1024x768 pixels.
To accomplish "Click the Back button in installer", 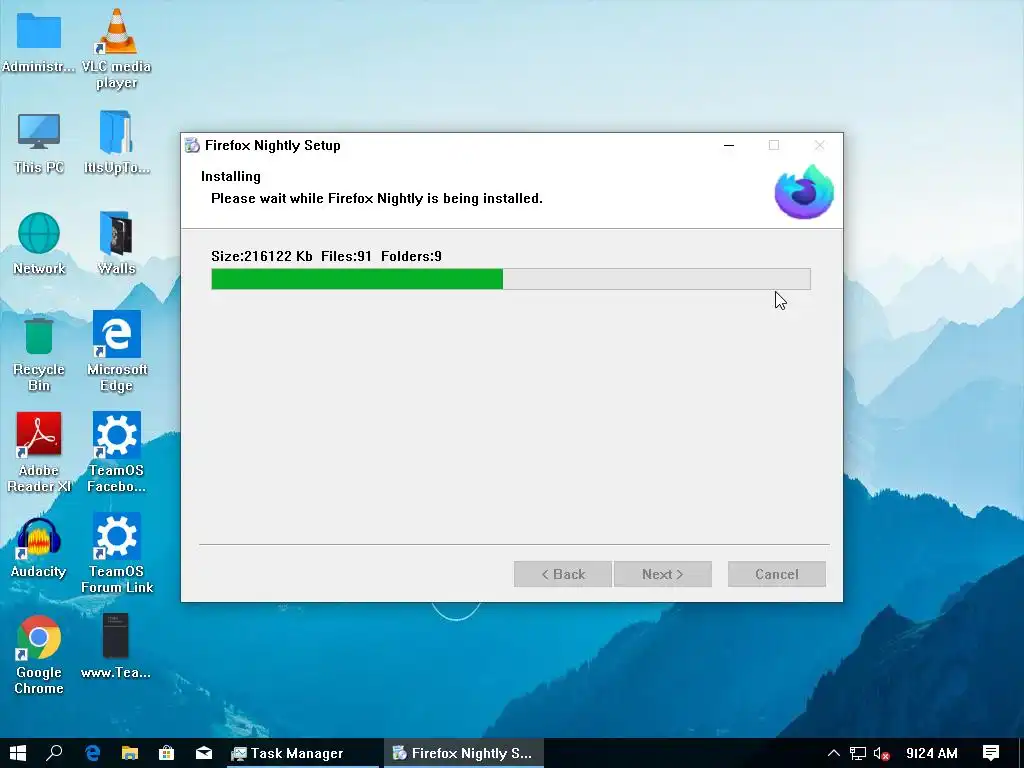I will 563,574.
